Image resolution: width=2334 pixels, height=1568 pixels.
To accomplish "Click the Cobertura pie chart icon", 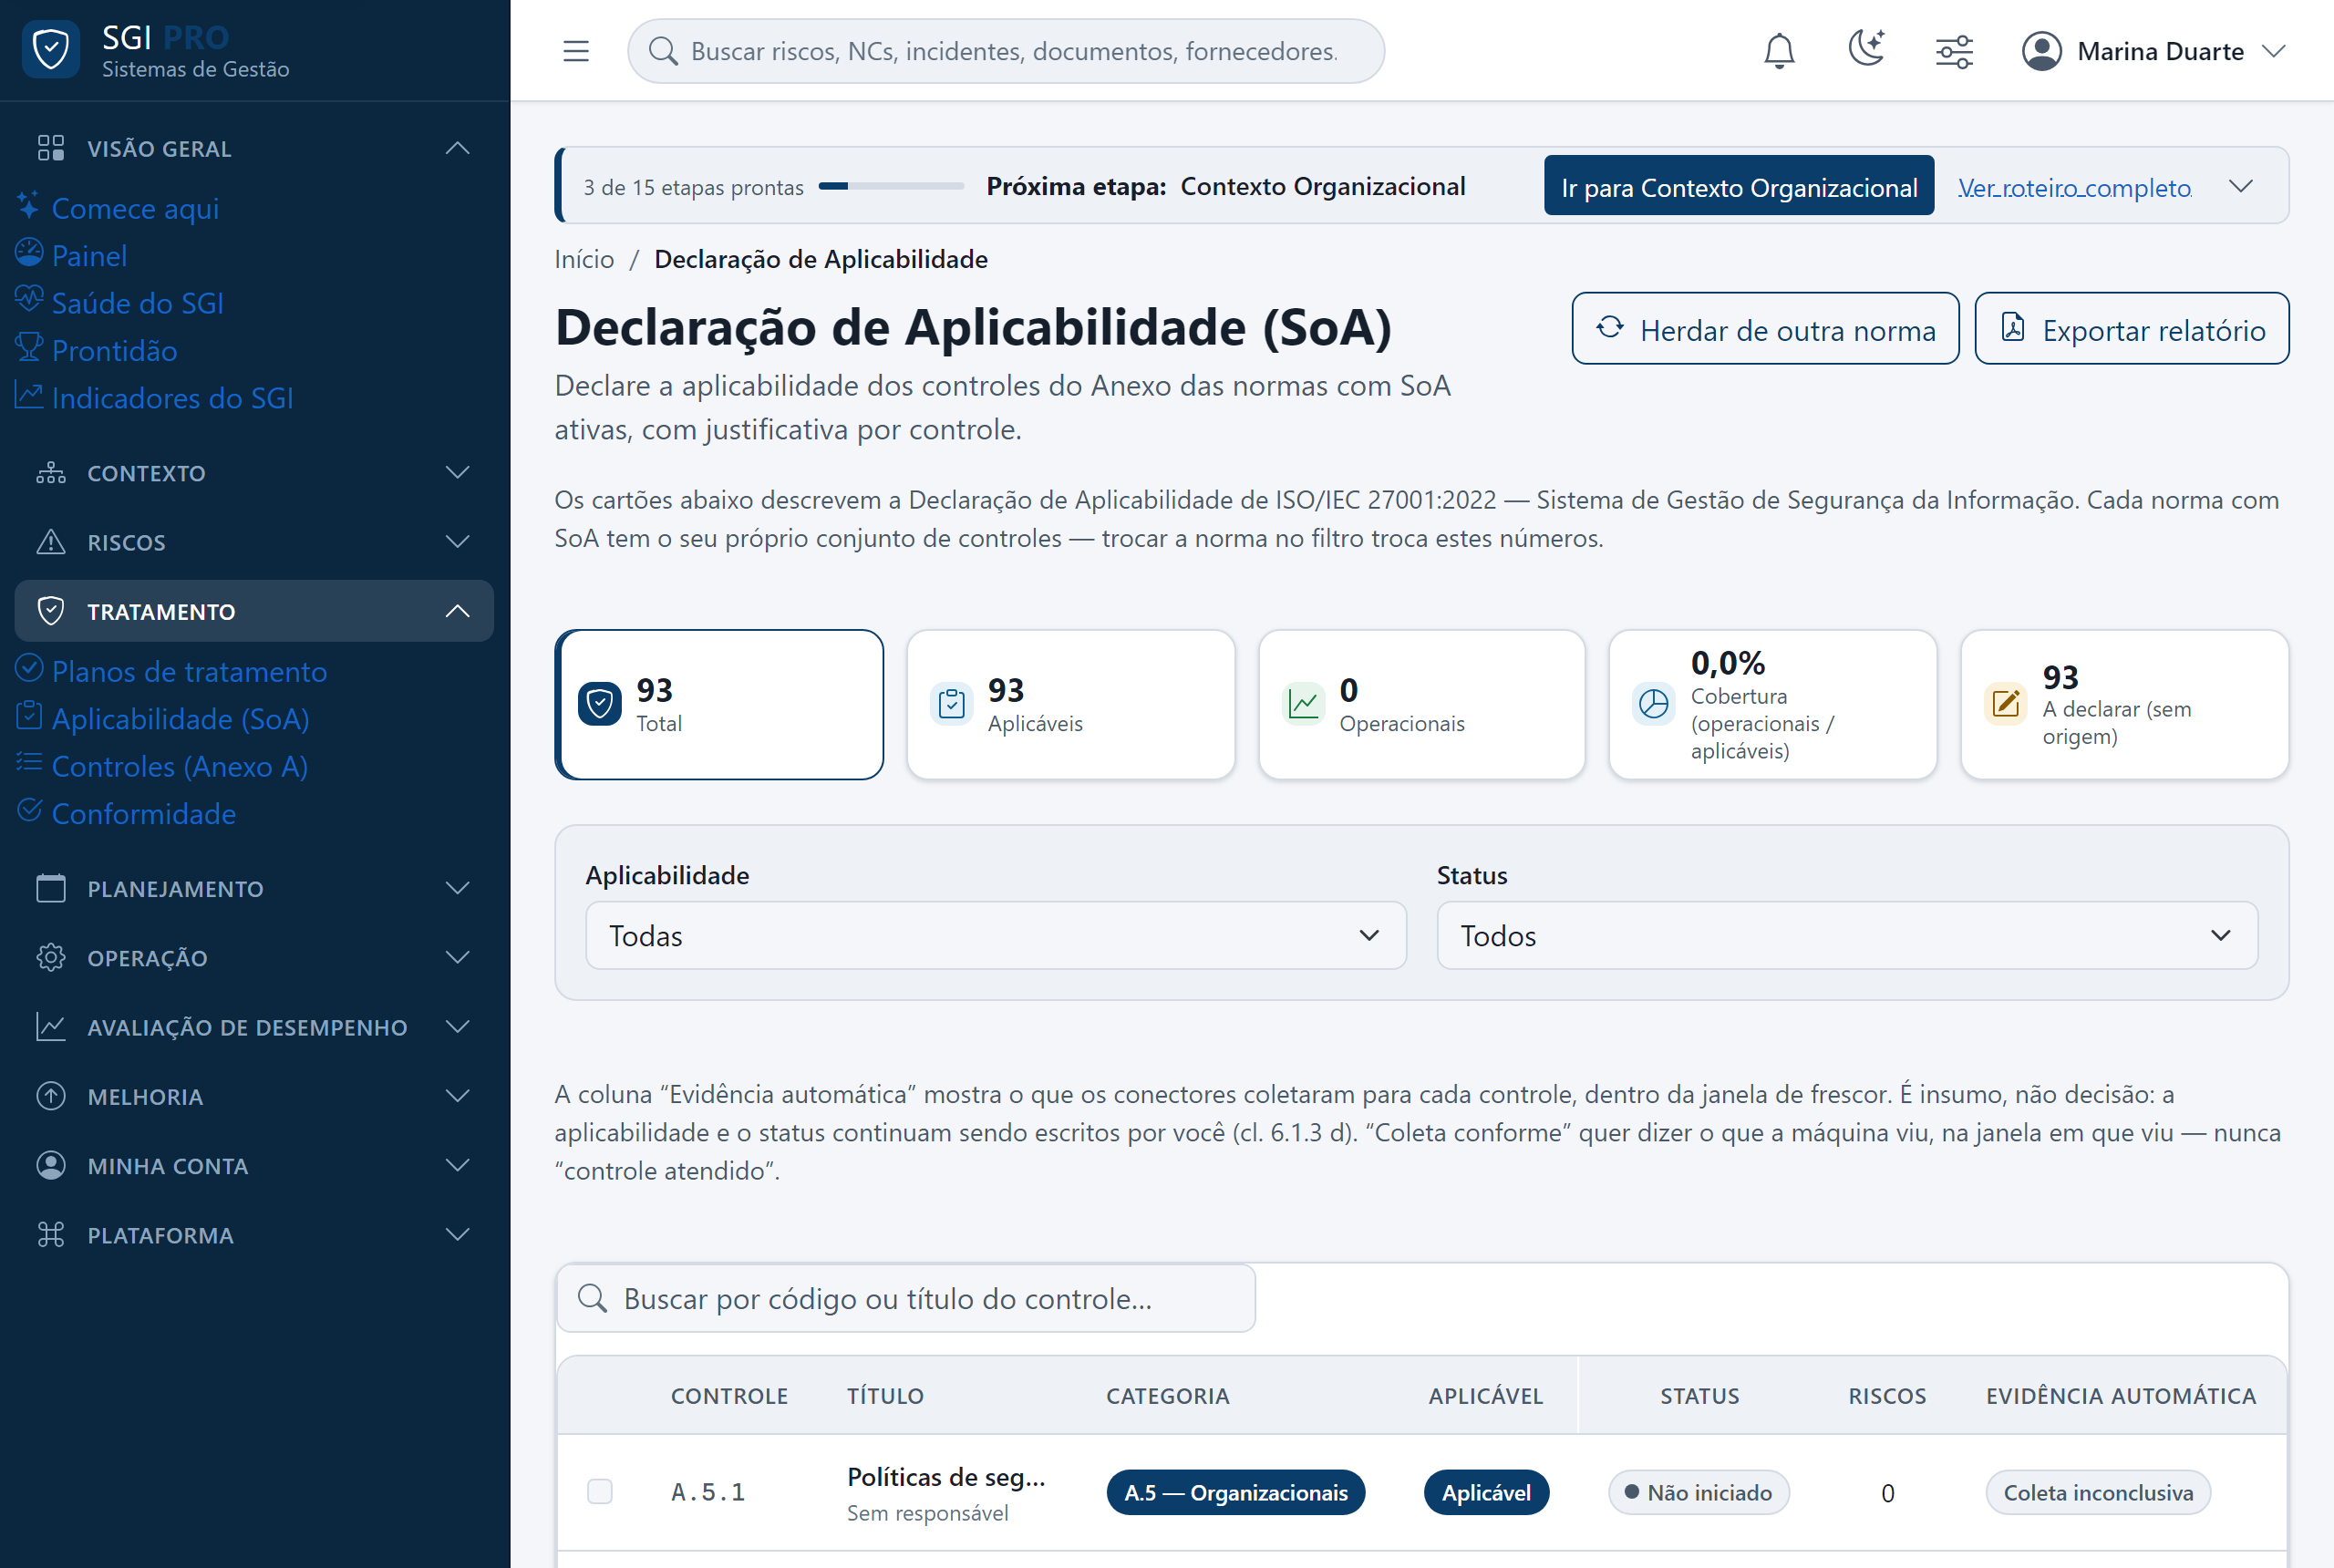I will click(1654, 704).
